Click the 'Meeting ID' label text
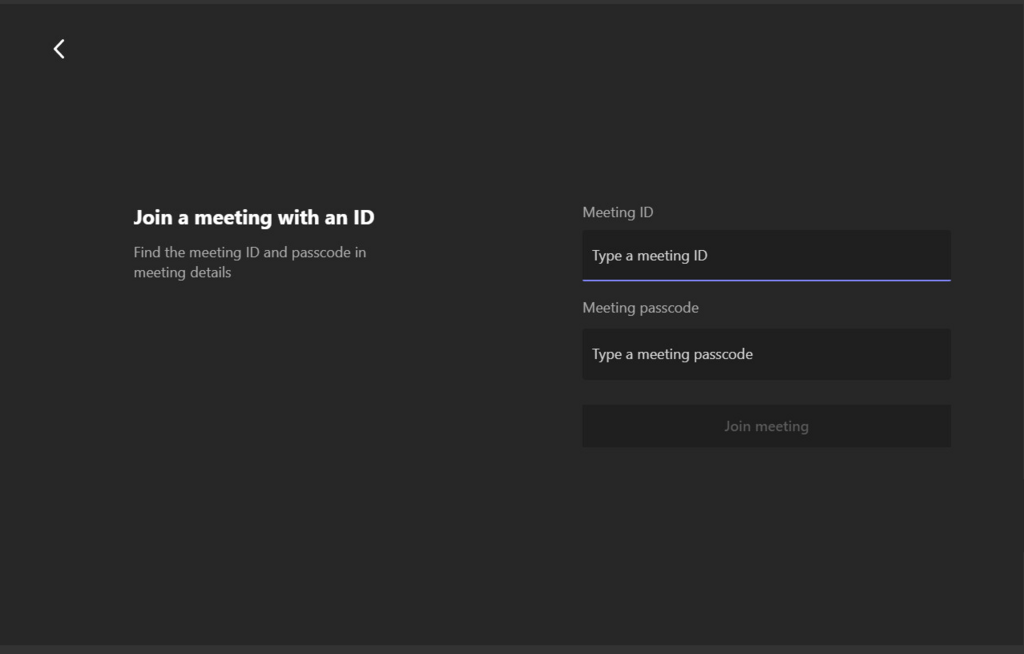The height and width of the screenshot is (654, 1024). click(x=617, y=212)
